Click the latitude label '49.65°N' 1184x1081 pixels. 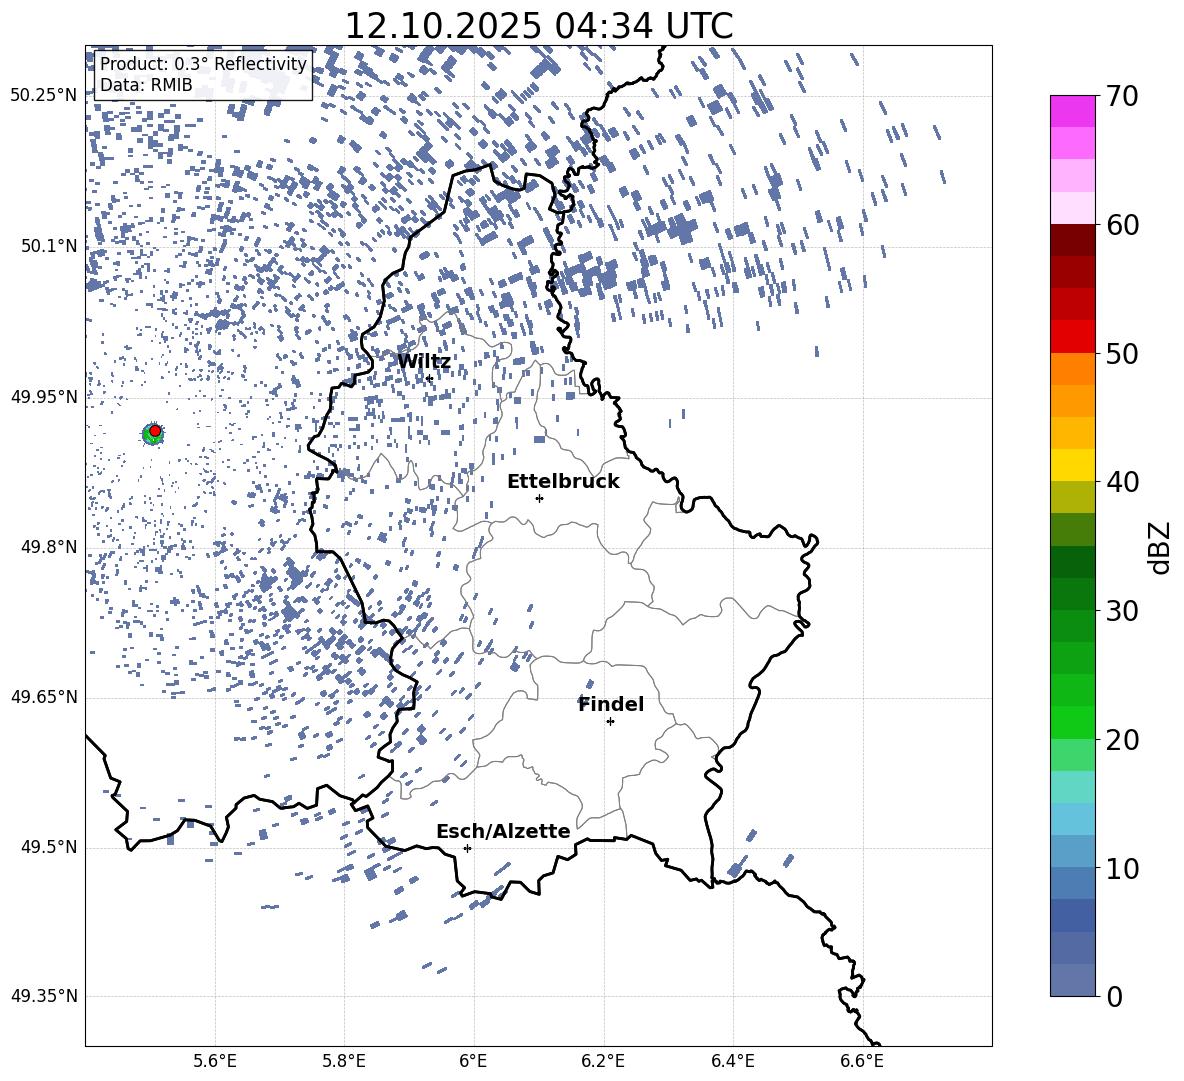pos(44,696)
